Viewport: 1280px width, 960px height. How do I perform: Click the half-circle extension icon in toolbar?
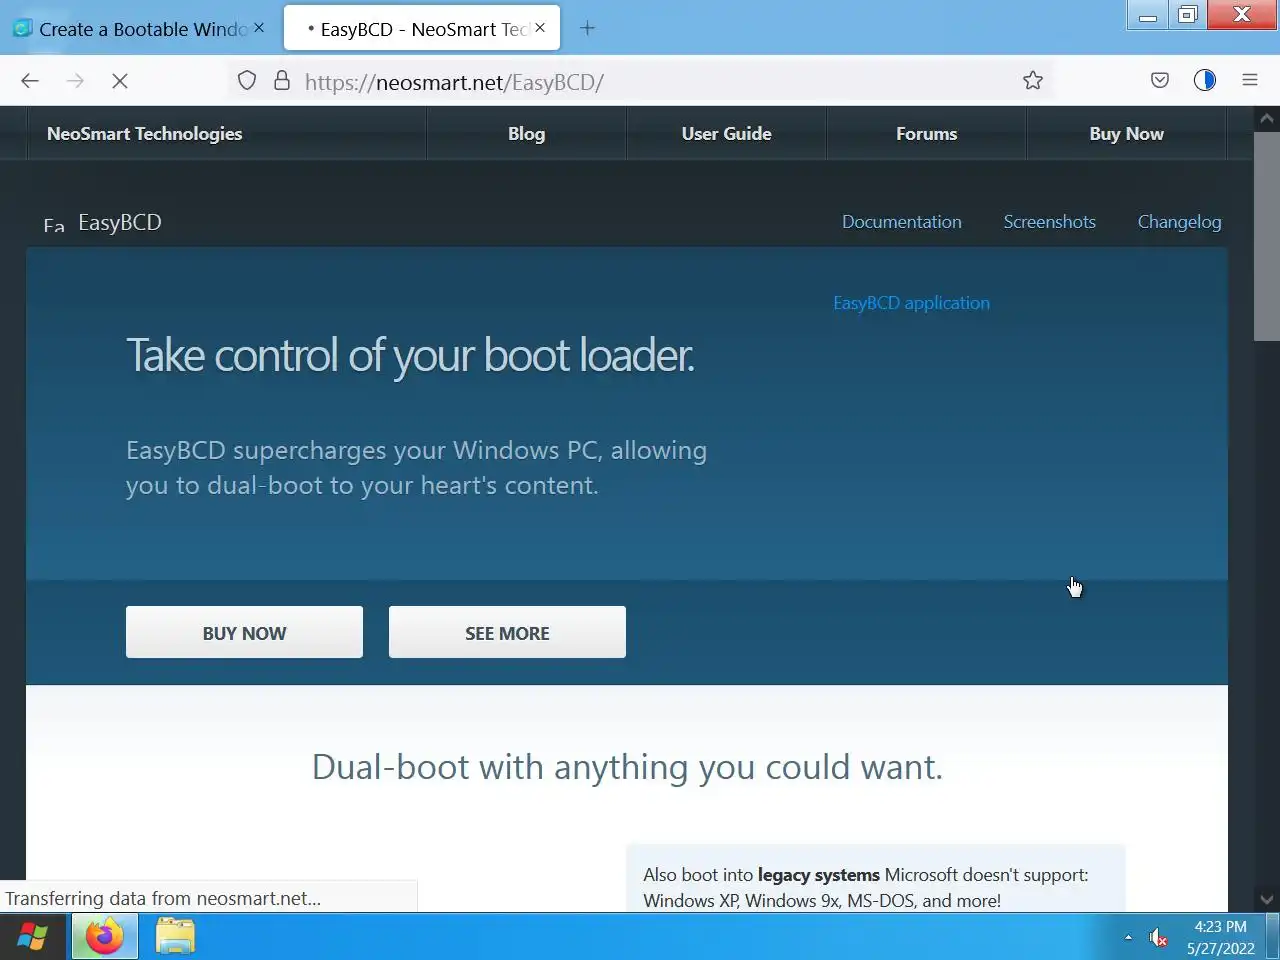[1205, 81]
